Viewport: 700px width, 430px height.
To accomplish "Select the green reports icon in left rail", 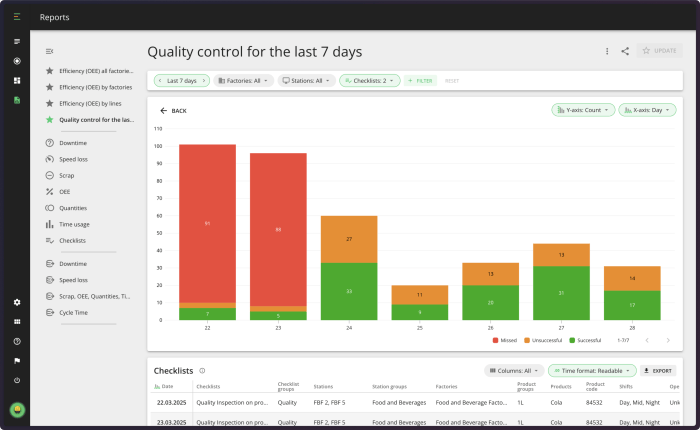I will (17, 100).
